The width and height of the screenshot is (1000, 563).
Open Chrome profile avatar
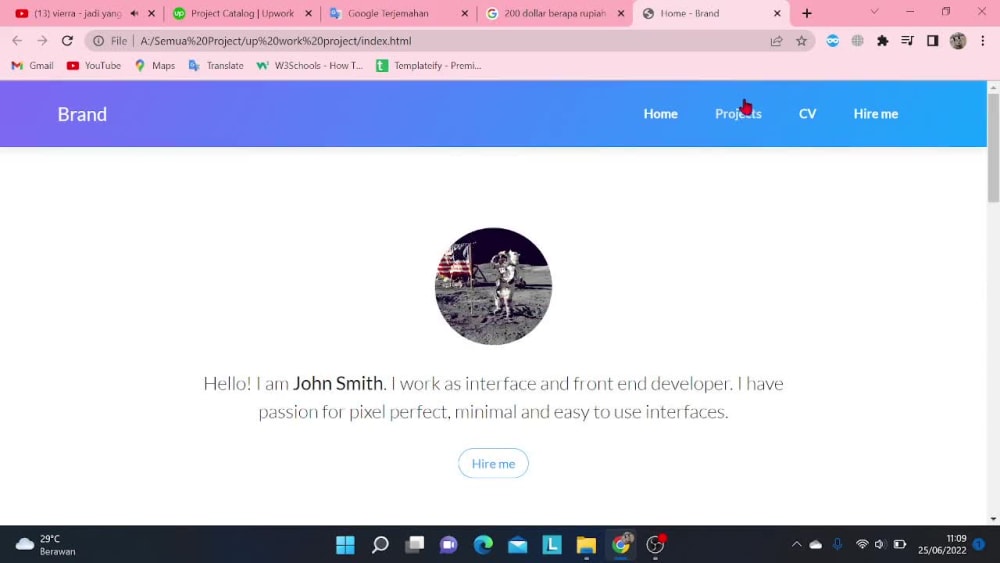(958, 41)
